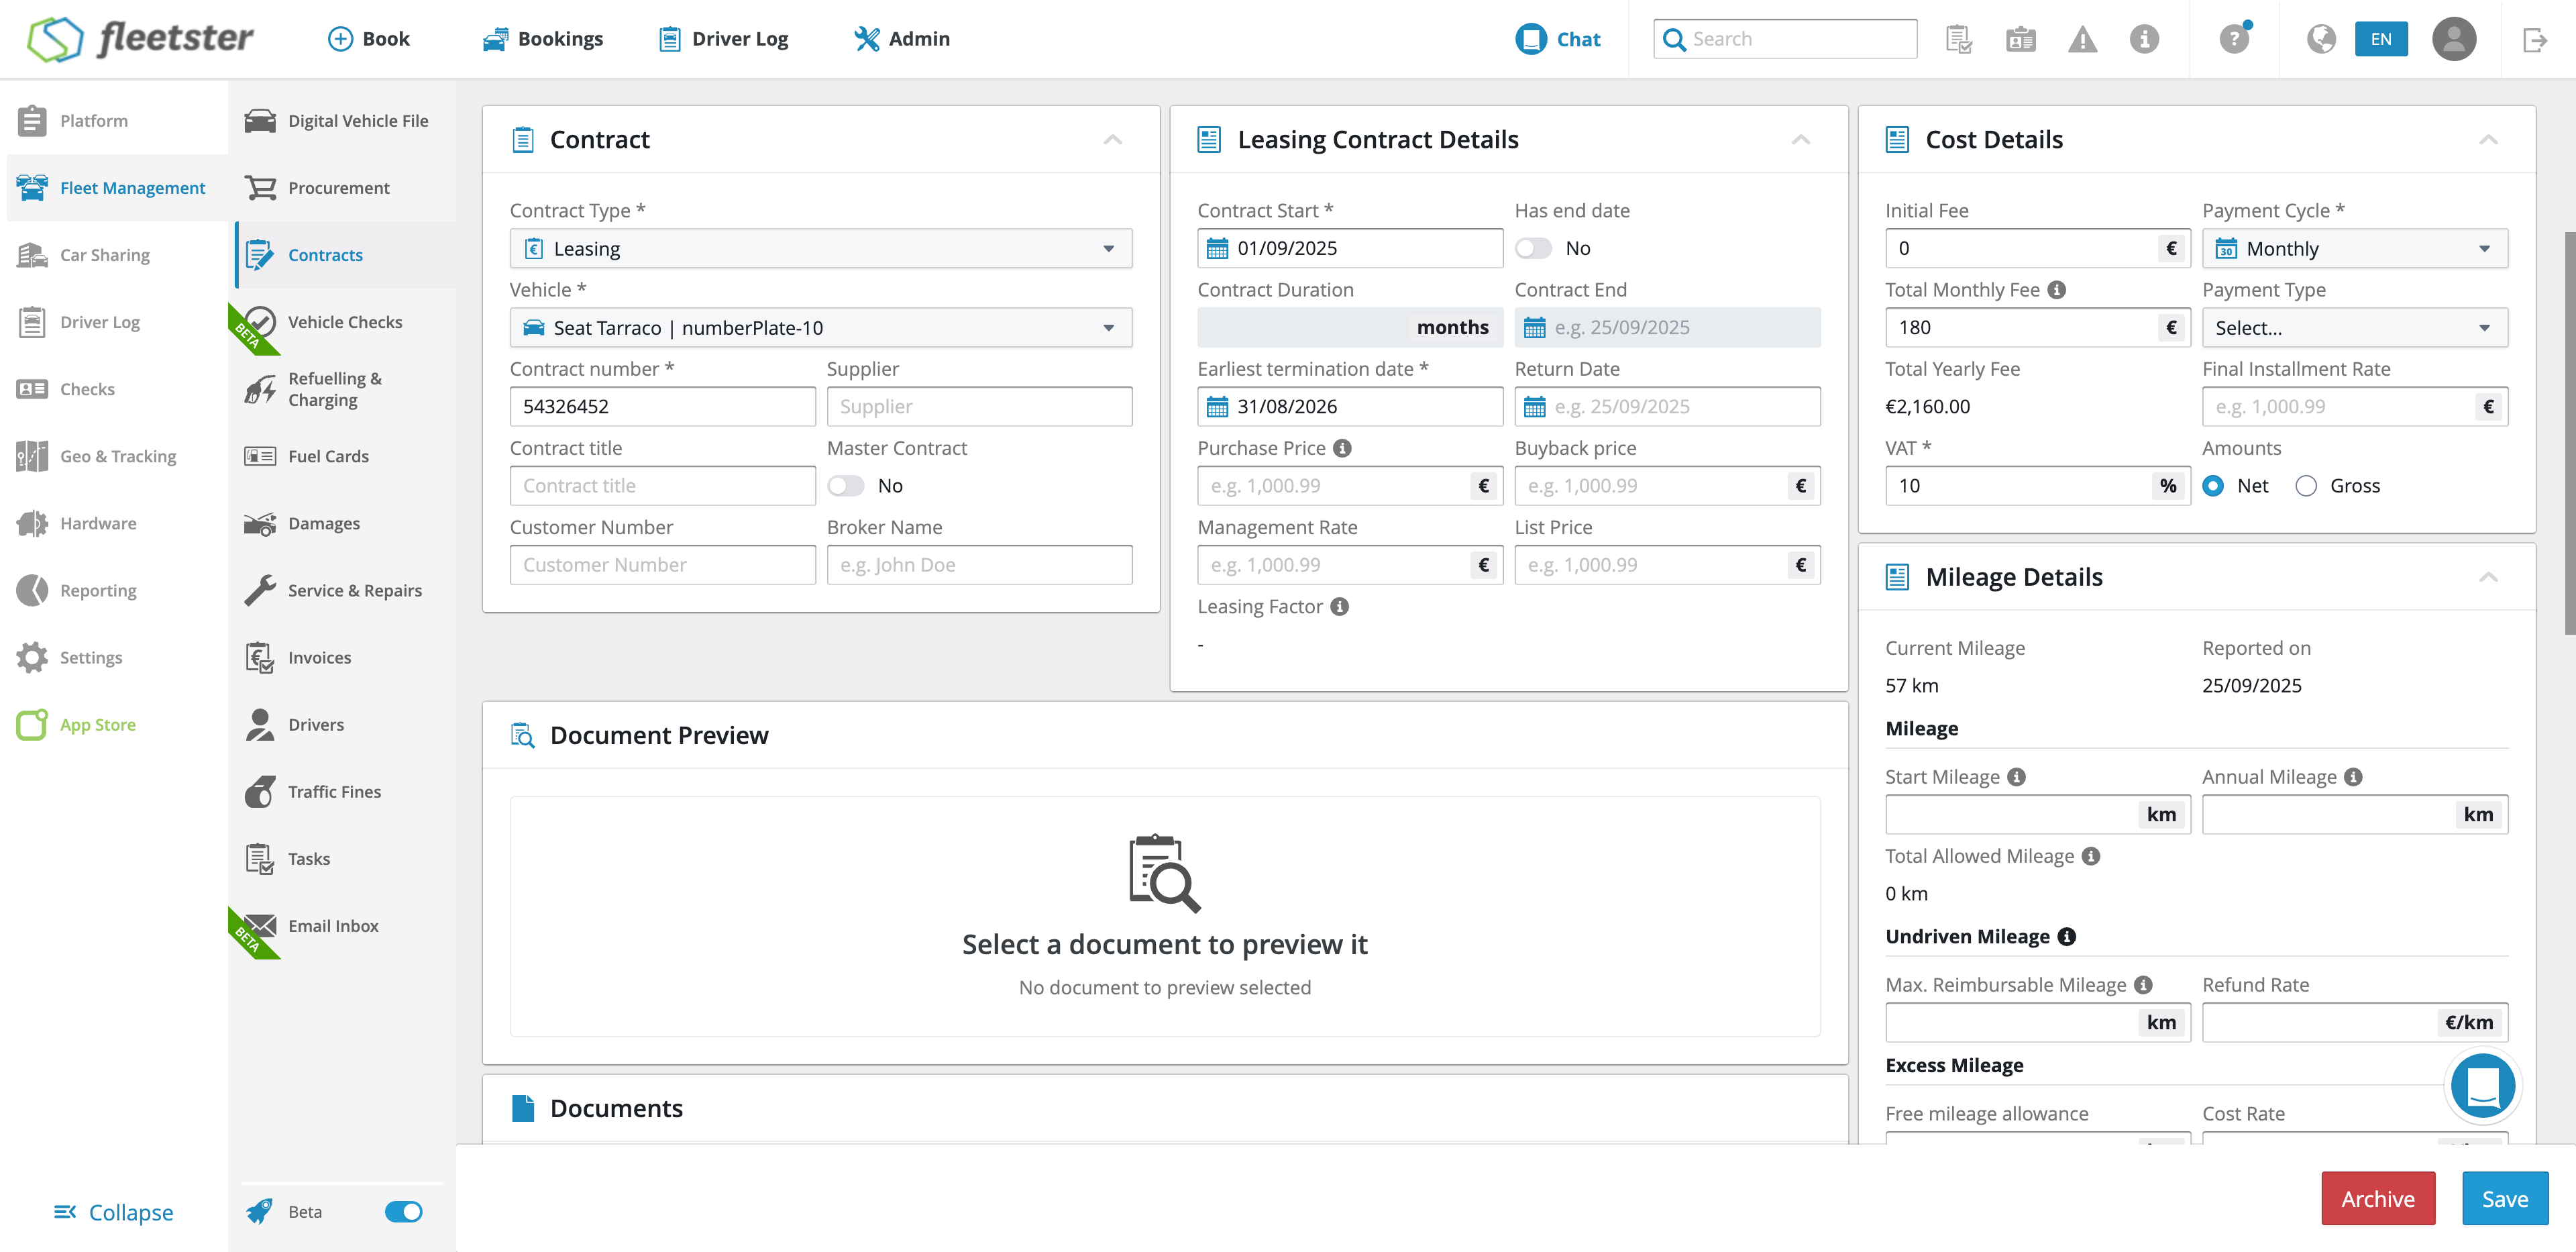2576x1252 pixels.
Task: Click the warning triangle icon in header
Action: click(2082, 39)
